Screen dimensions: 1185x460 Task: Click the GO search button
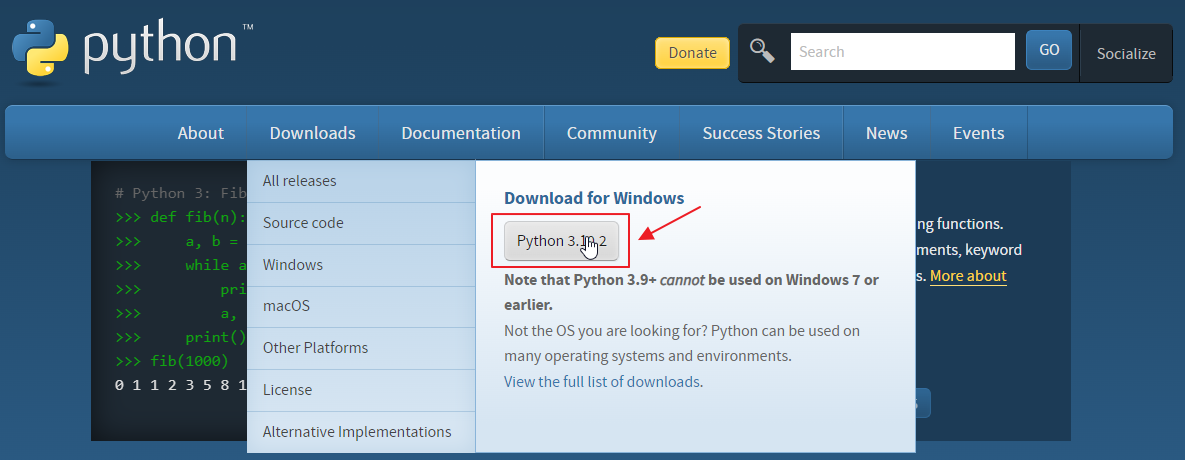tap(1048, 50)
